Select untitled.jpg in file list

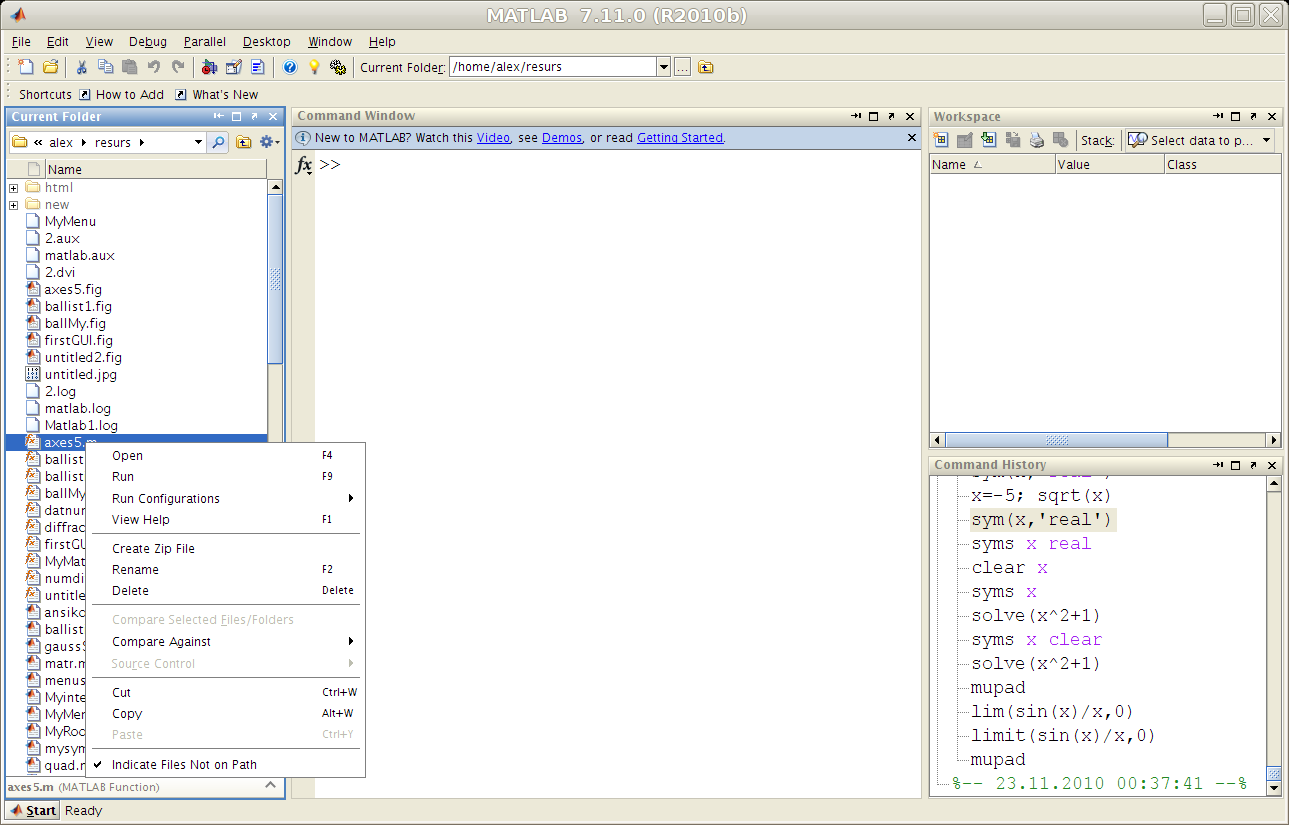click(x=80, y=374)
